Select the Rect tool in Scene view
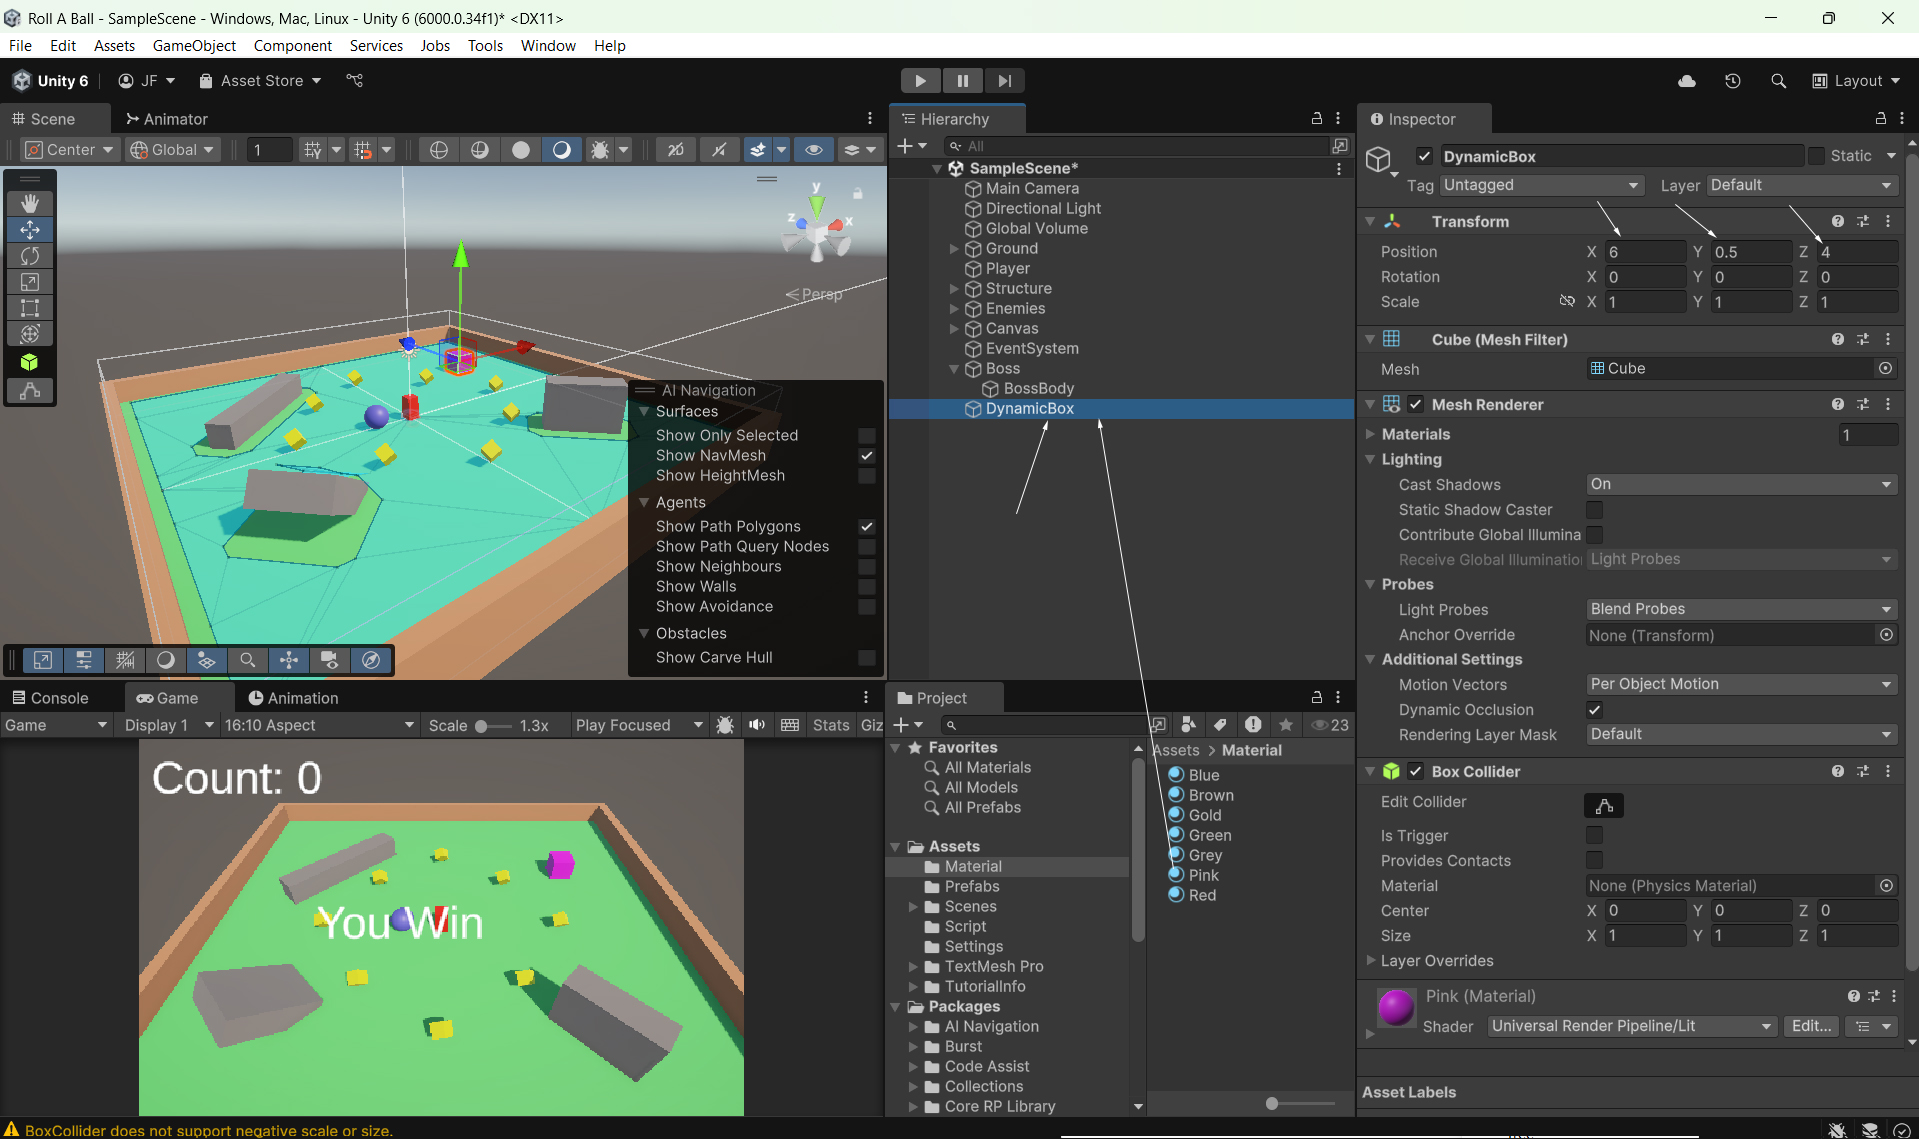 point(30,308)
